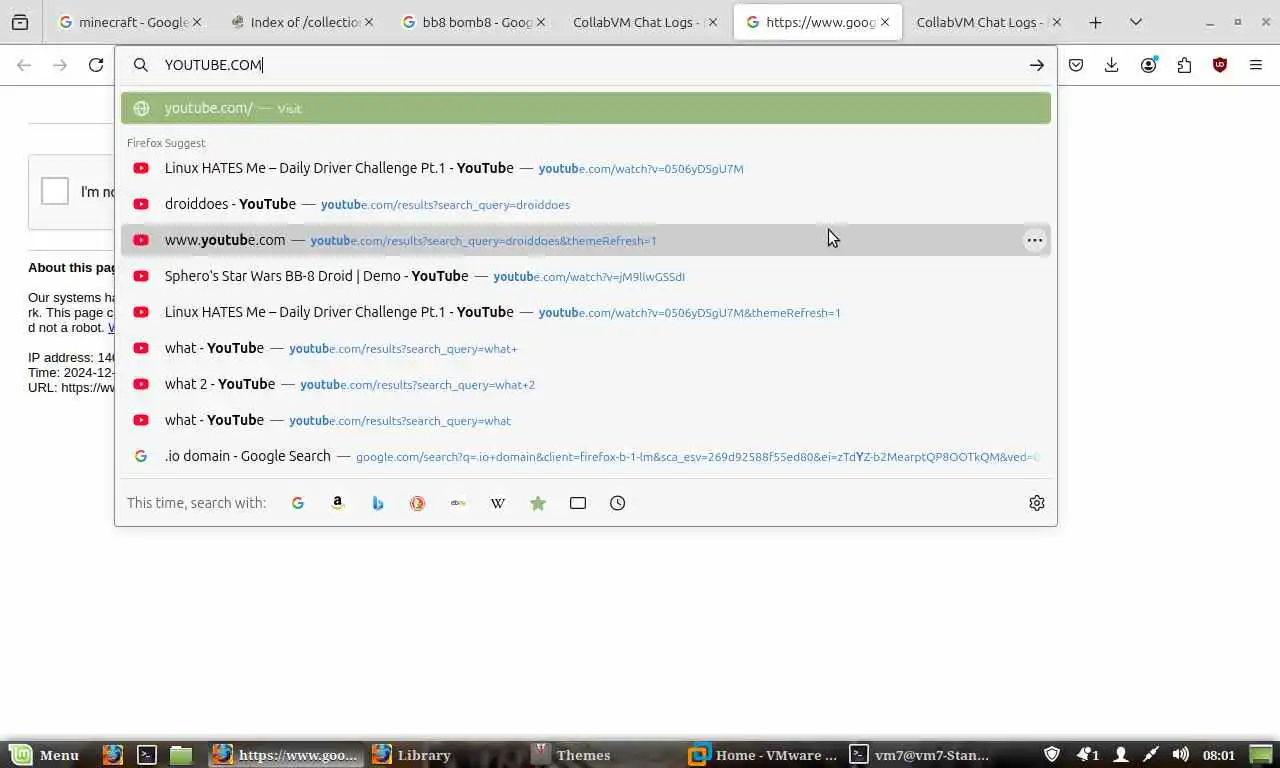Open the Firefox account icon
Image resolution: width=1280 pixels, height=768 pixels.
pyautogui.click(x=1148, y=65)
